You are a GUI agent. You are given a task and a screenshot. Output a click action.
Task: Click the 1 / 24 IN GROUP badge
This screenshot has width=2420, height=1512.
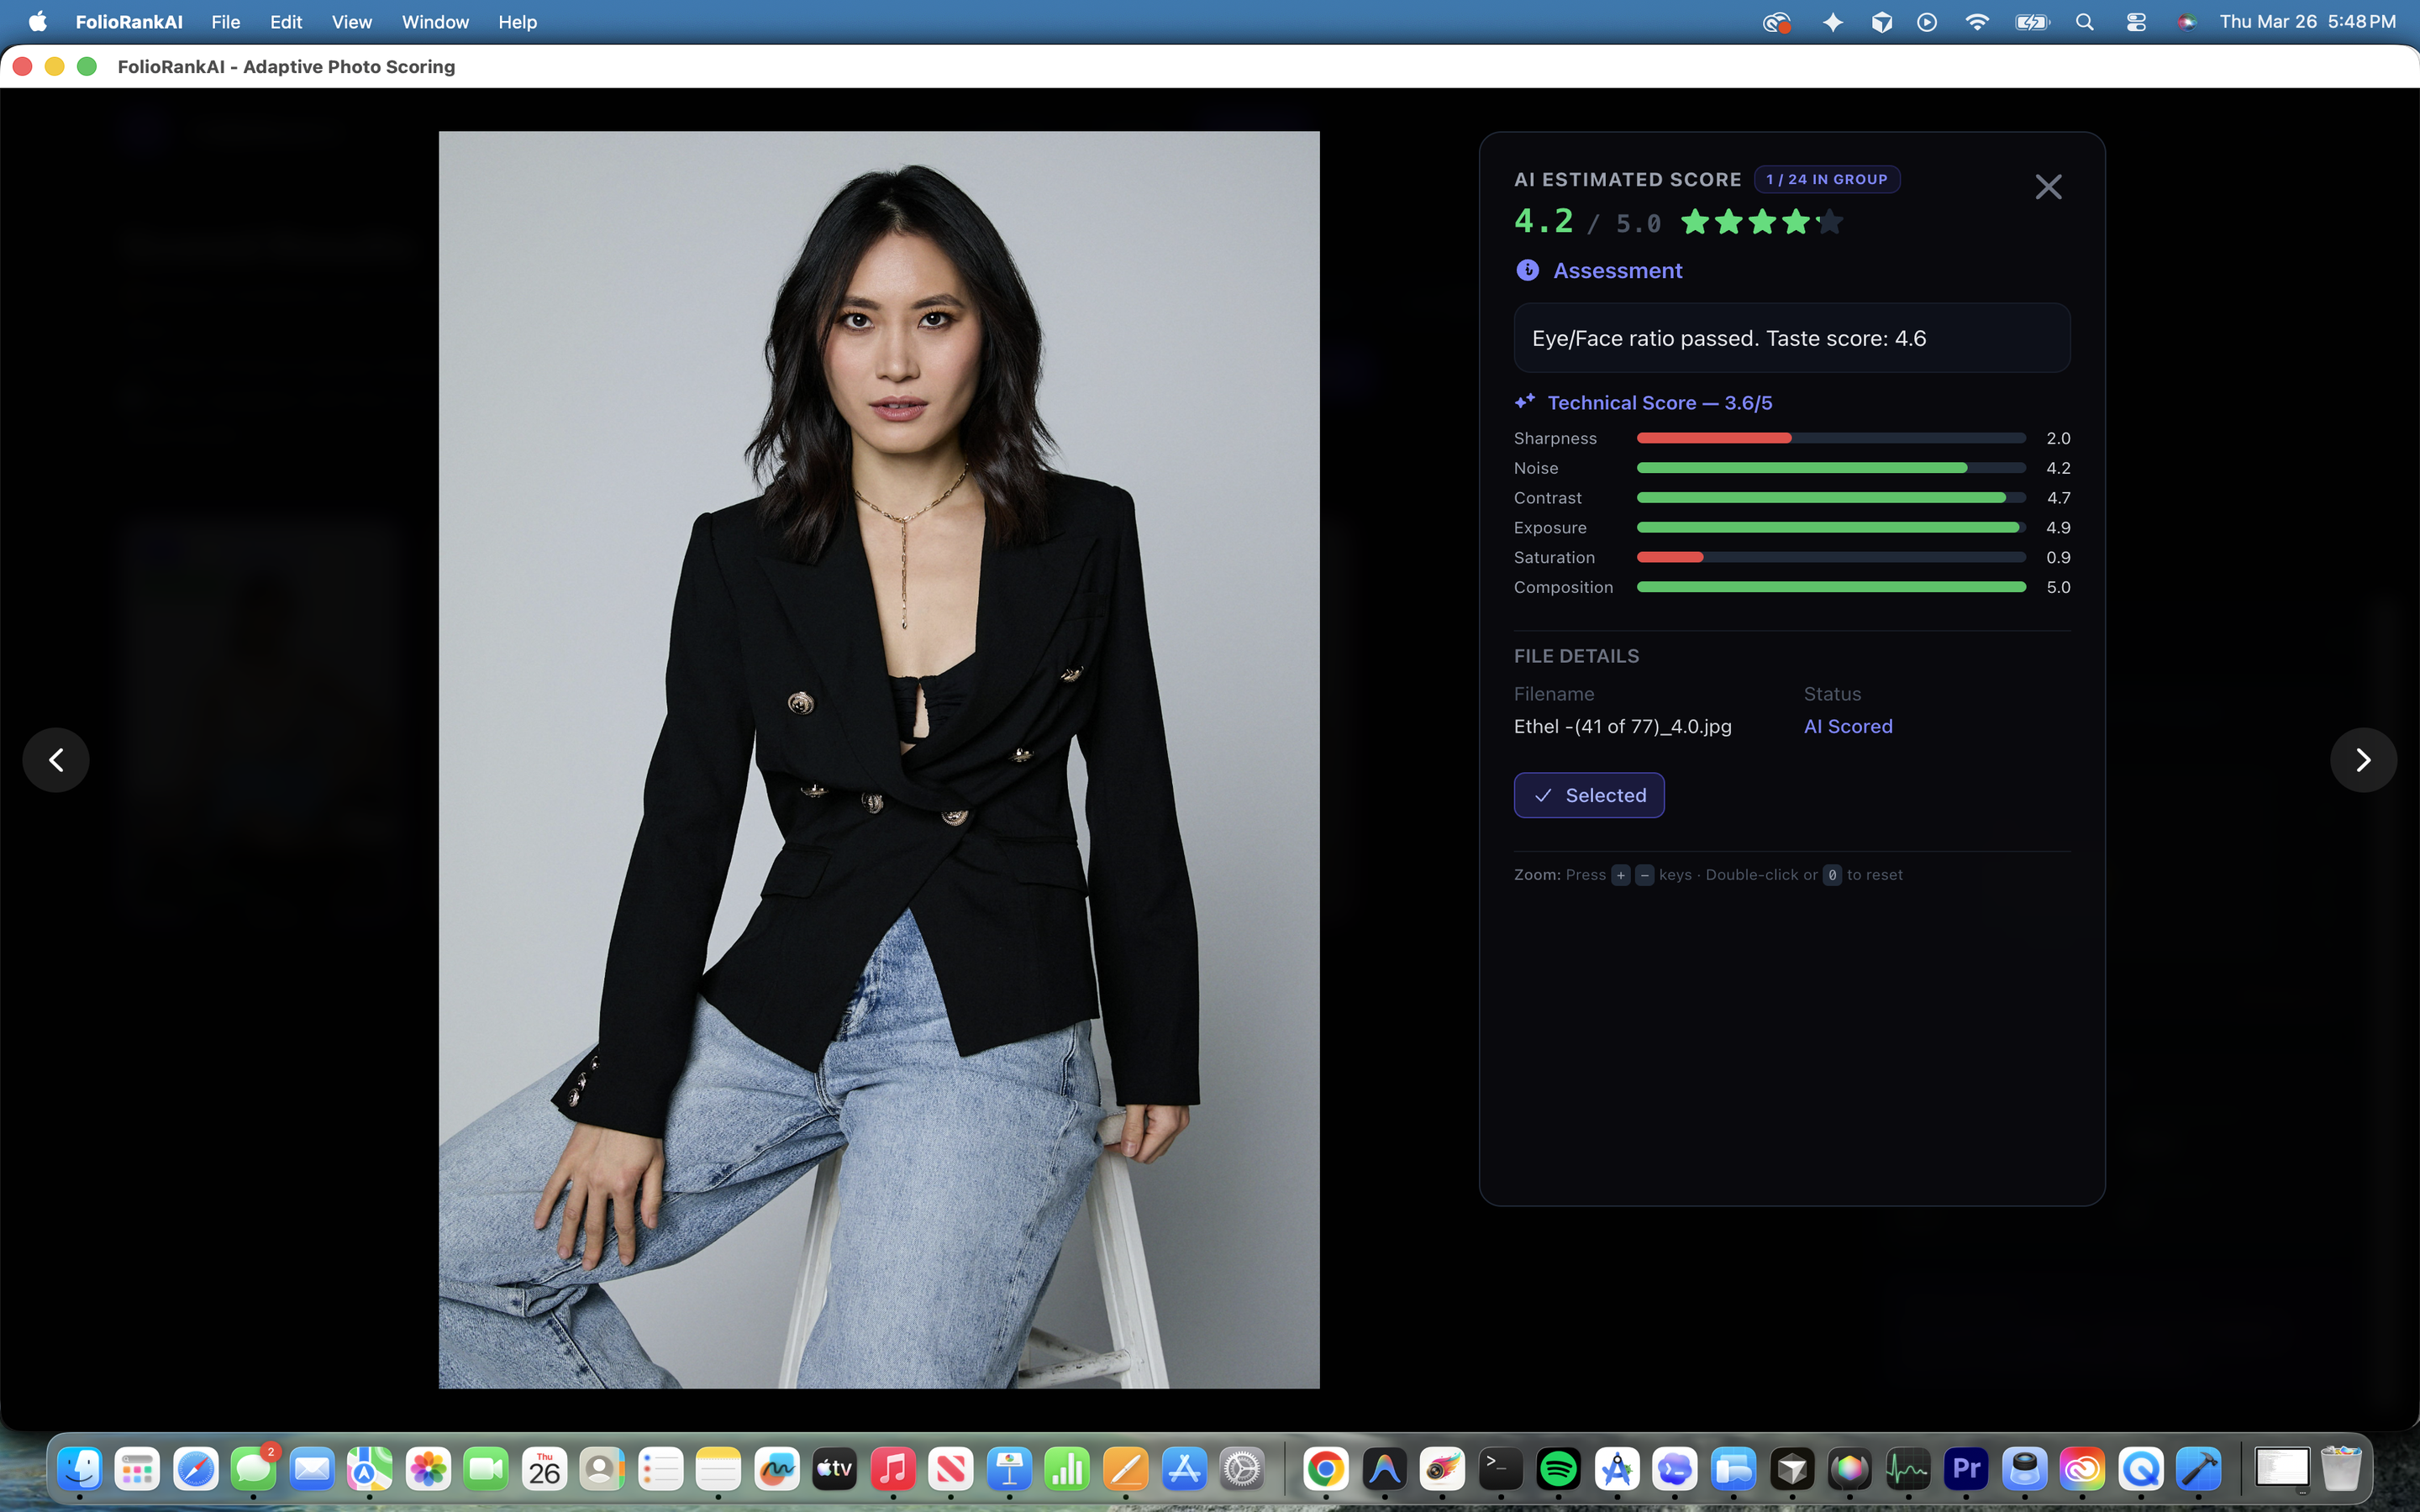tap(1827, 179)
